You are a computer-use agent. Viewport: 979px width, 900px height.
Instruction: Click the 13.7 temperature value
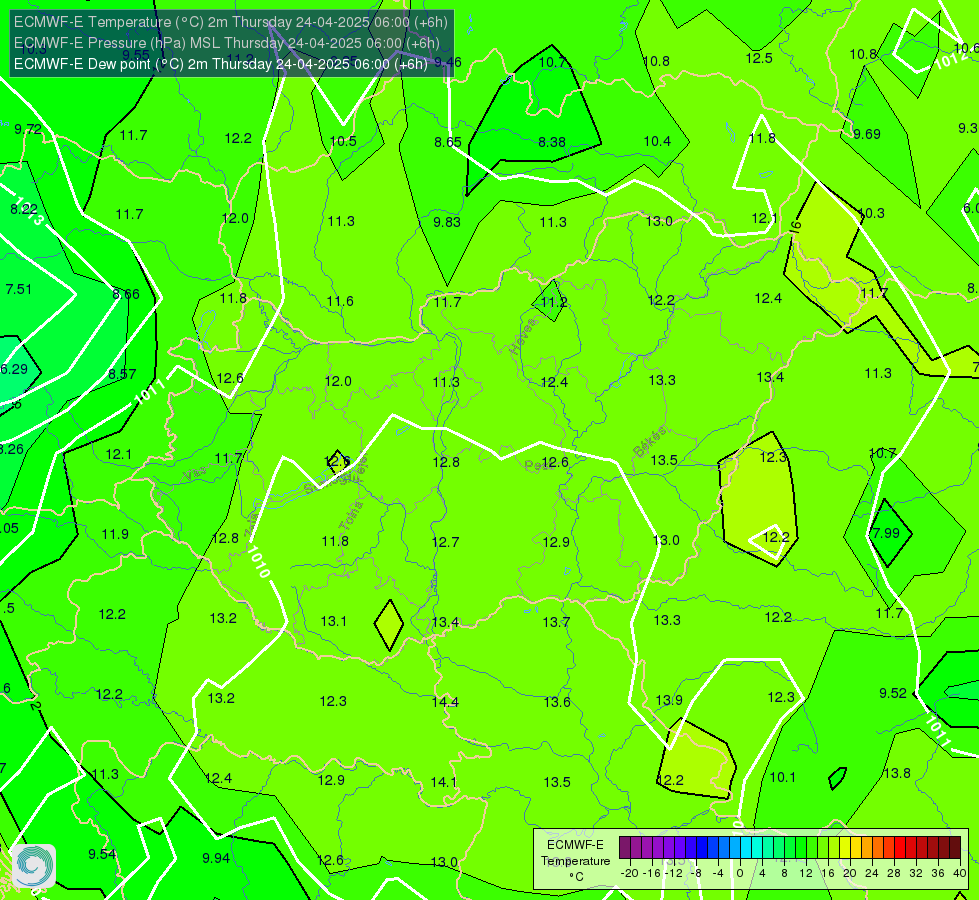click(x=556, y=622)
